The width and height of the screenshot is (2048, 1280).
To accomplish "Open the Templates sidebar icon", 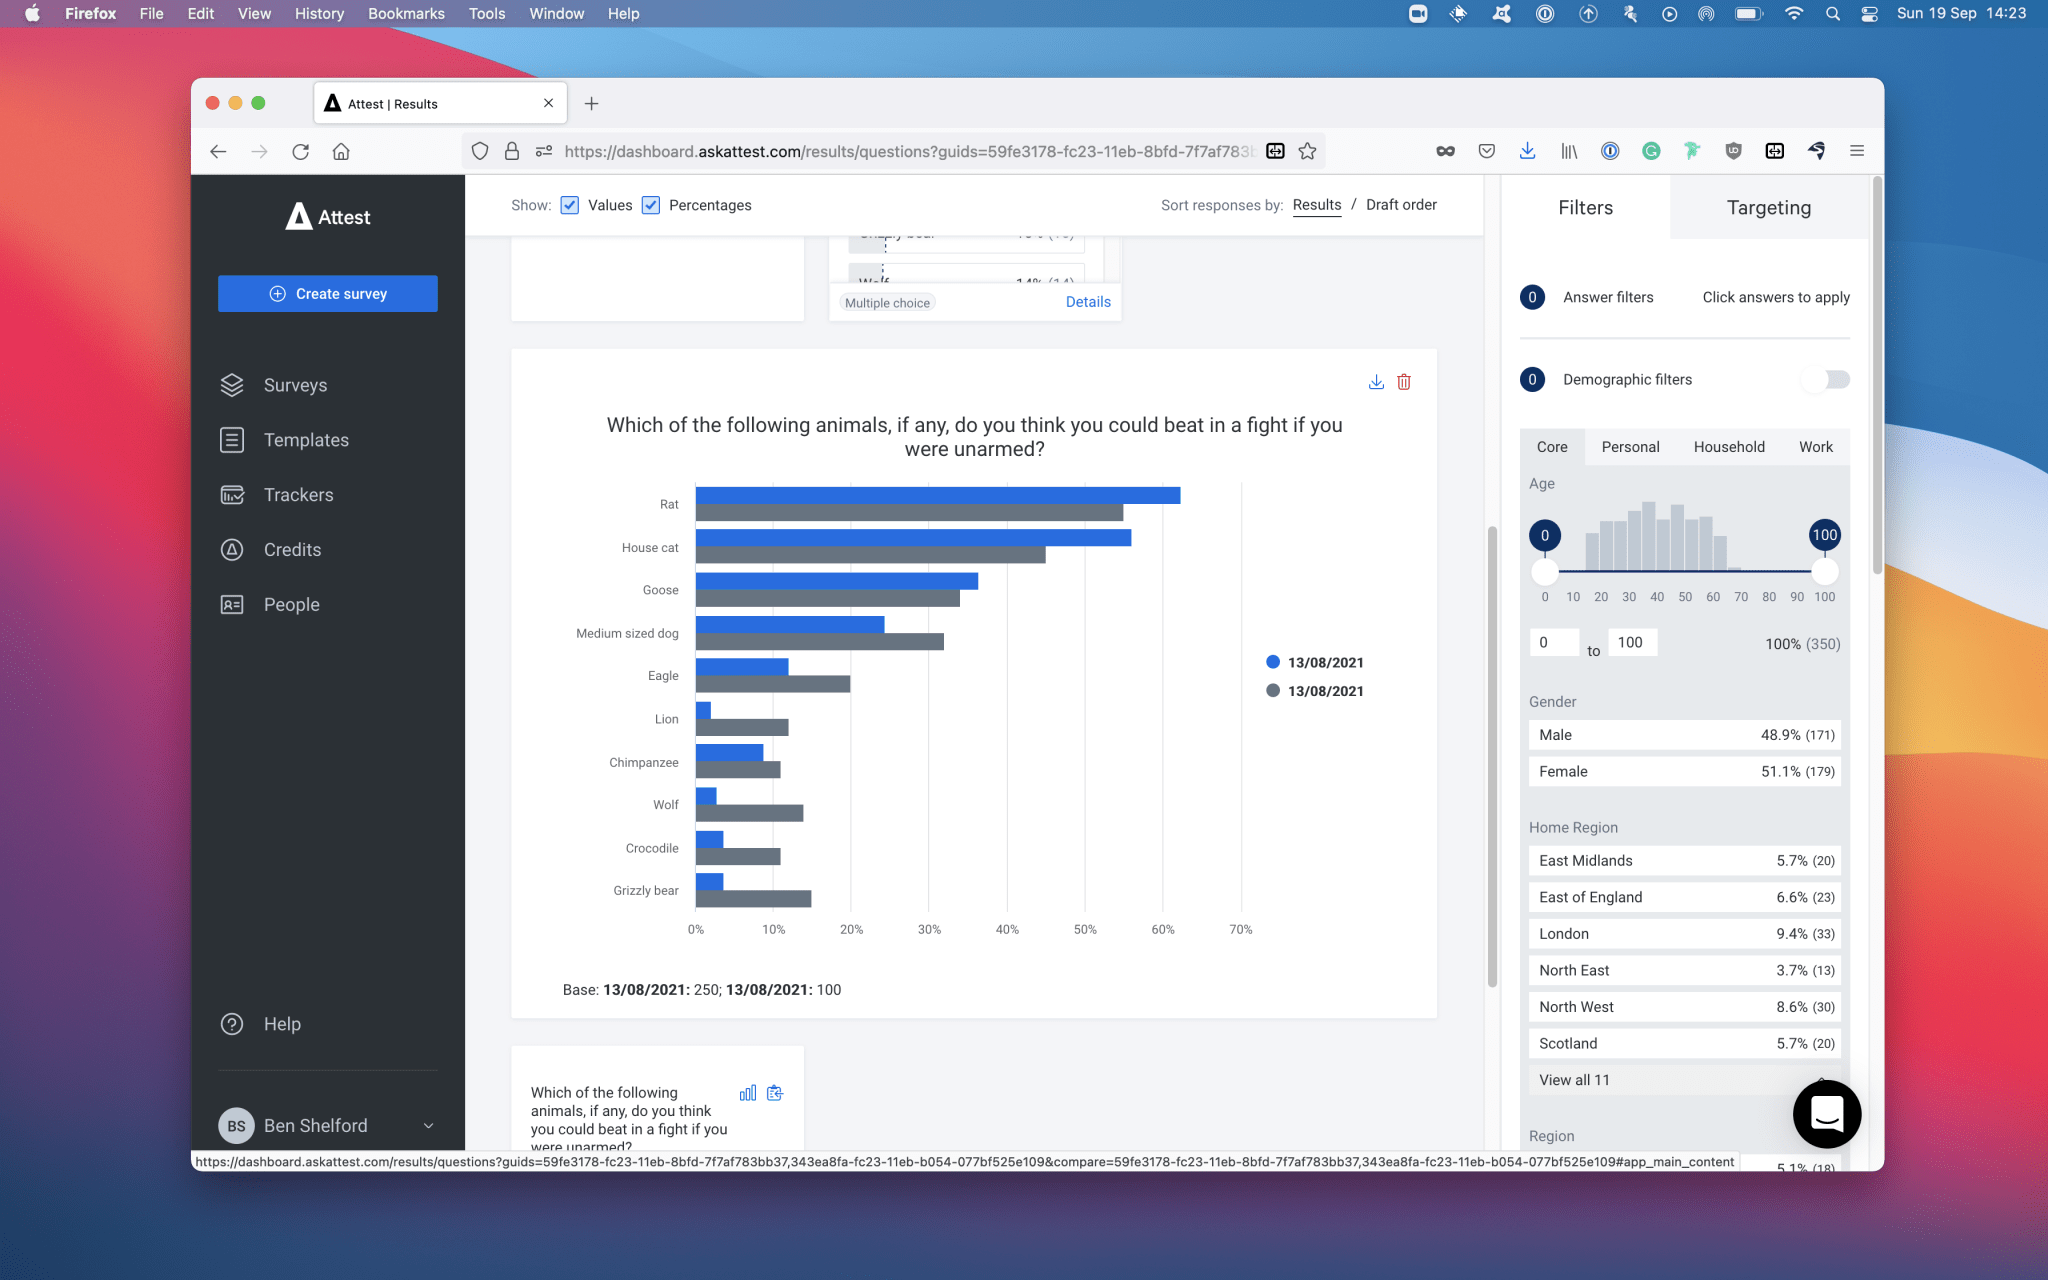I will click(x=232, y=440).
